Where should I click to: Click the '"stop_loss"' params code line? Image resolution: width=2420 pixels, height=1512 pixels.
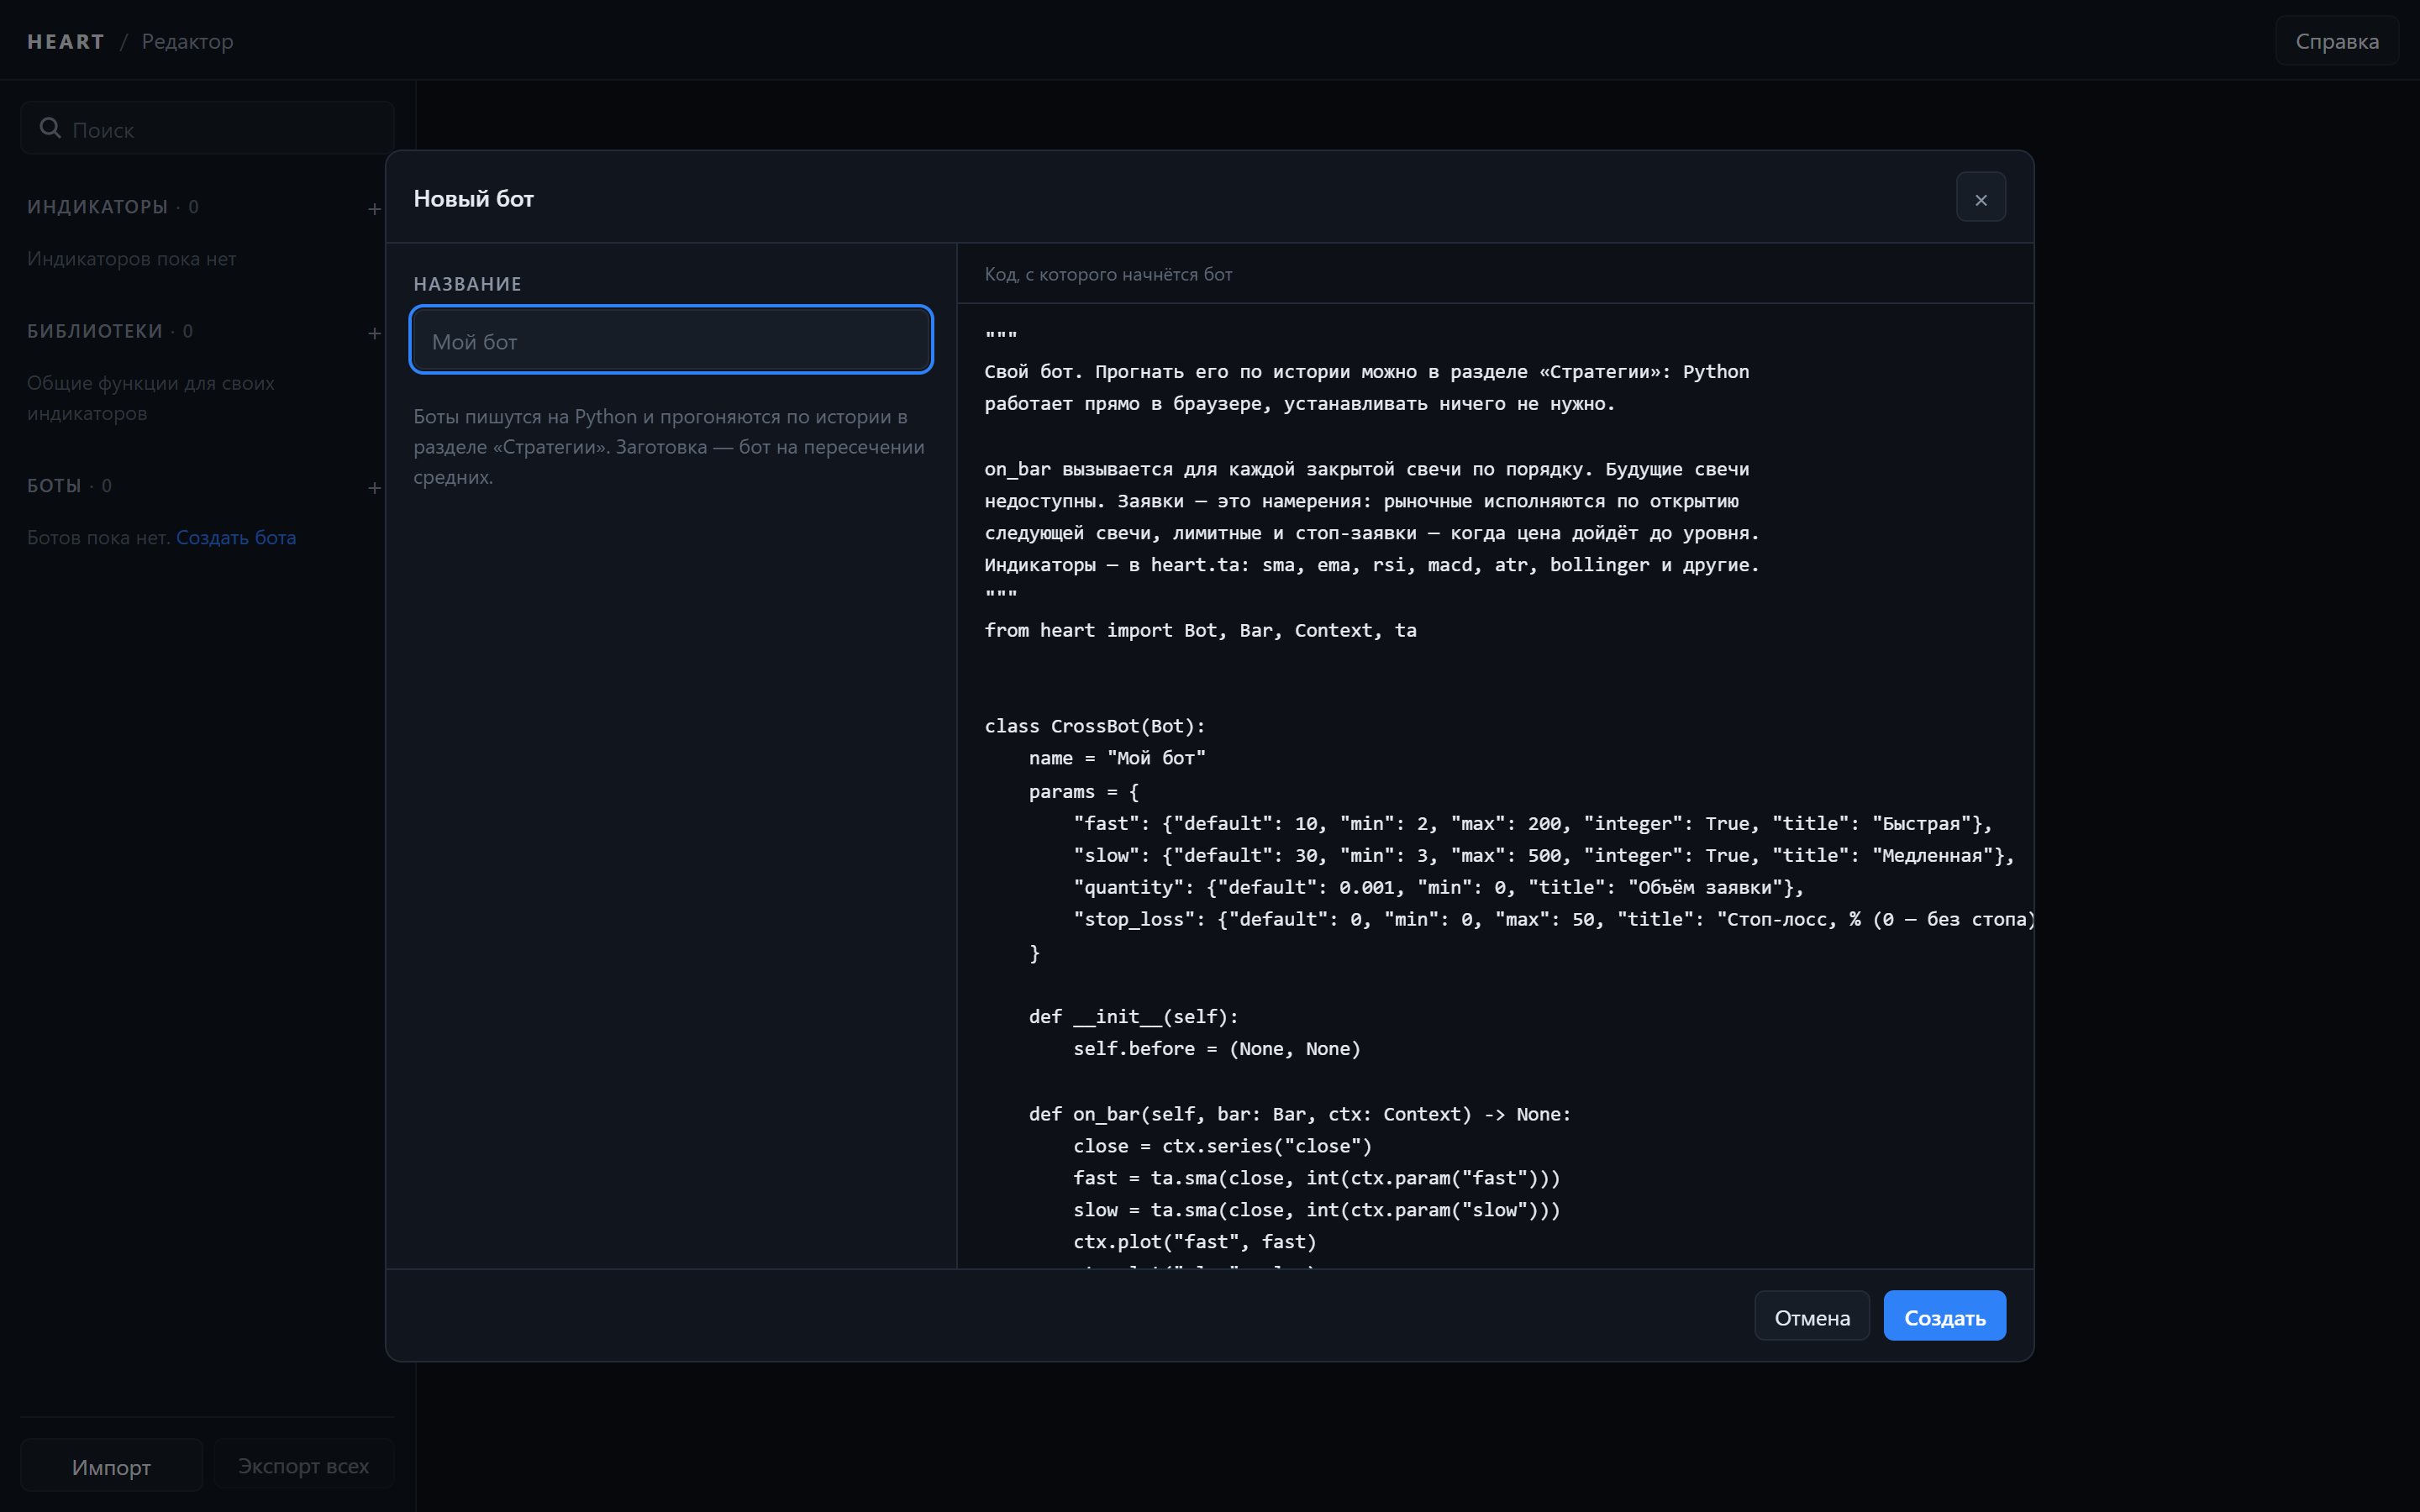point(1553,919)
